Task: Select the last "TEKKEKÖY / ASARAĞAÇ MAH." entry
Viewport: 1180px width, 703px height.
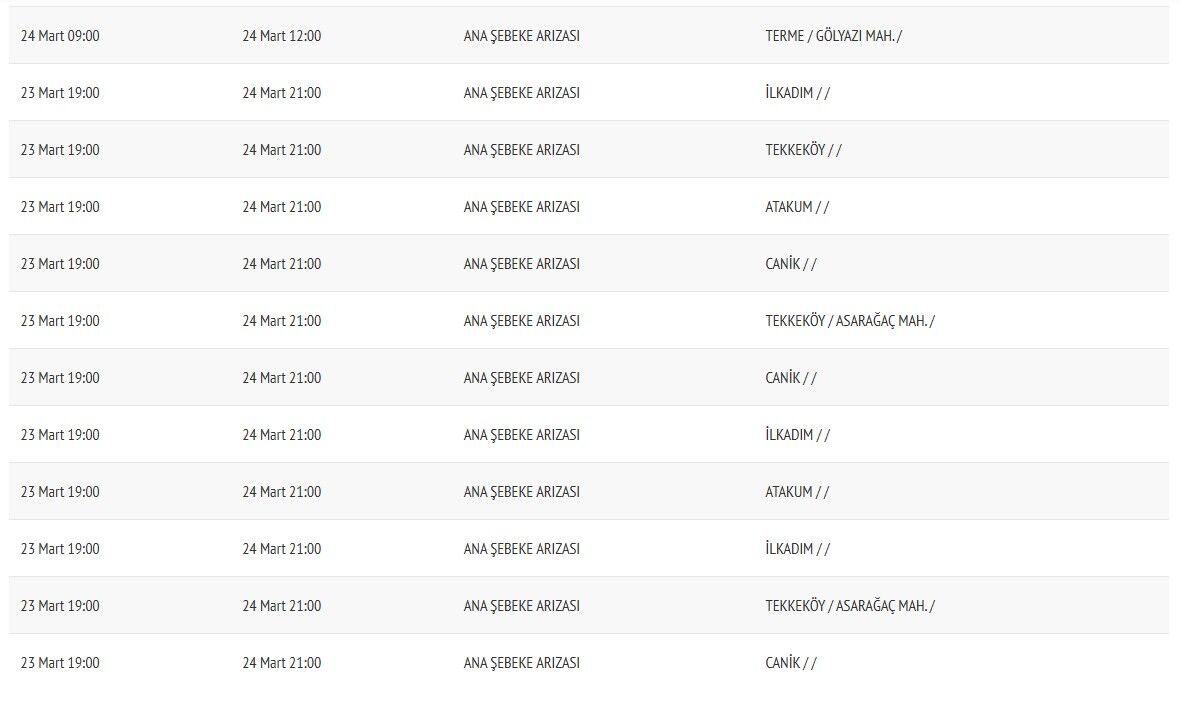Action: click(850, 606)
